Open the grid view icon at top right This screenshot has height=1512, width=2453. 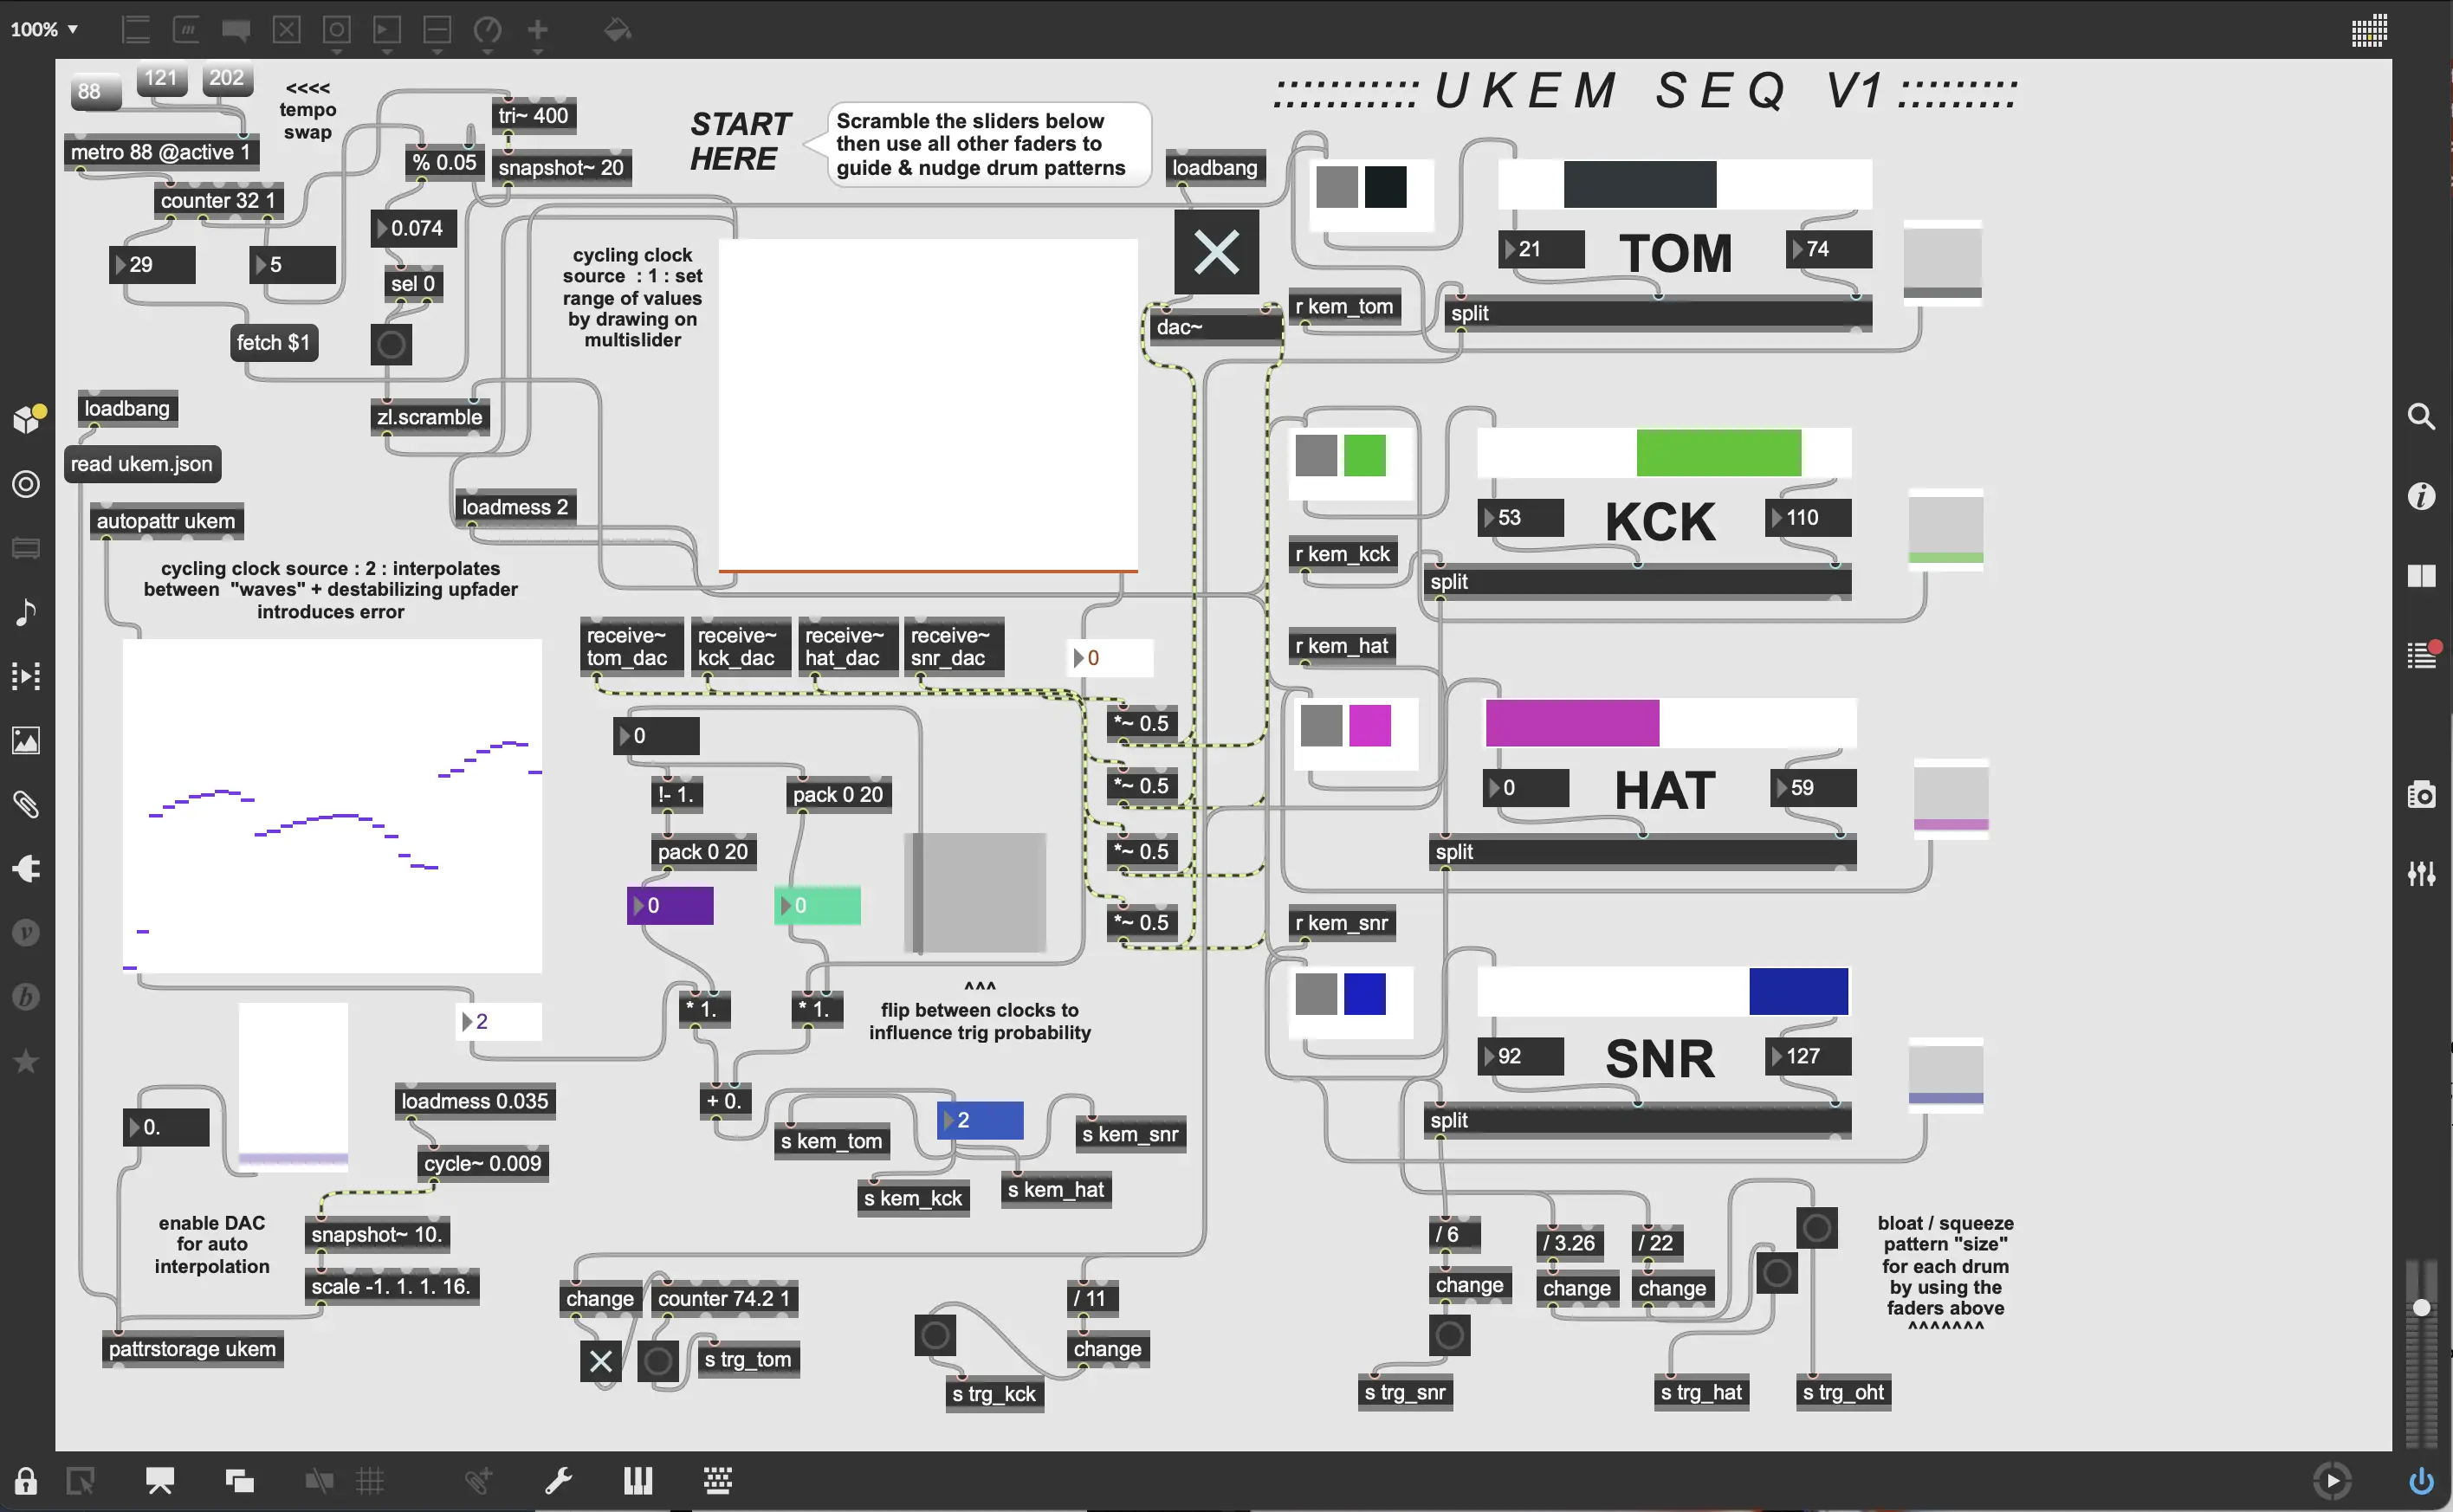pos(2369,31)
